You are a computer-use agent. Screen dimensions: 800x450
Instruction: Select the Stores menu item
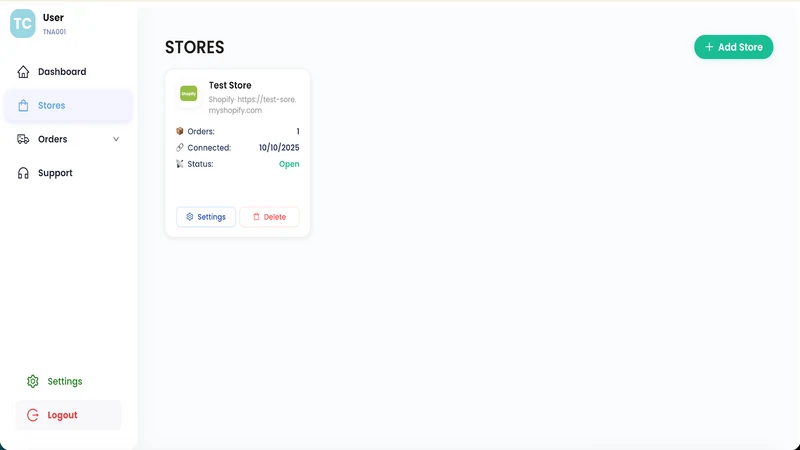(68, 106)
